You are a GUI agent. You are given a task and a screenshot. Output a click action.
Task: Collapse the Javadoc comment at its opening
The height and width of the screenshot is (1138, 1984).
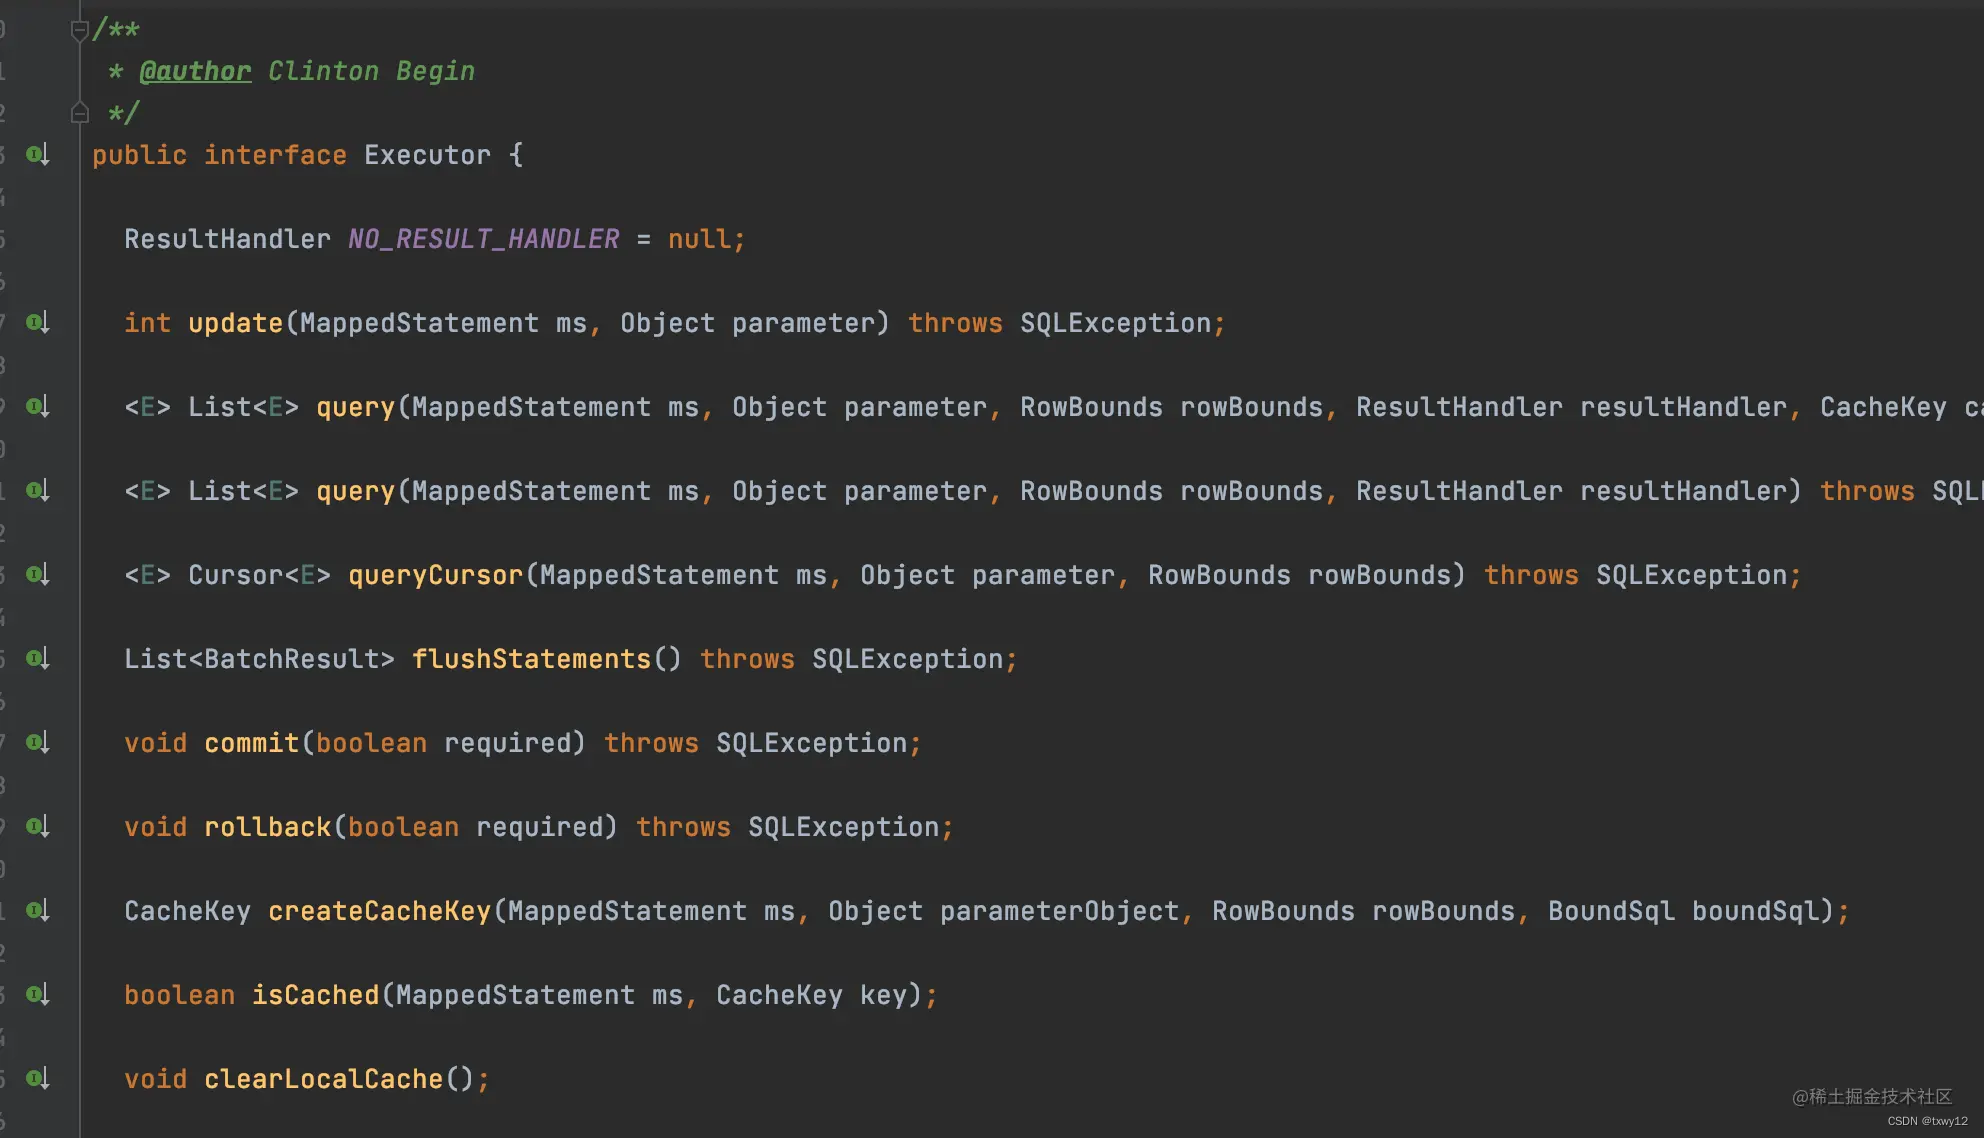tap(80, 30)
